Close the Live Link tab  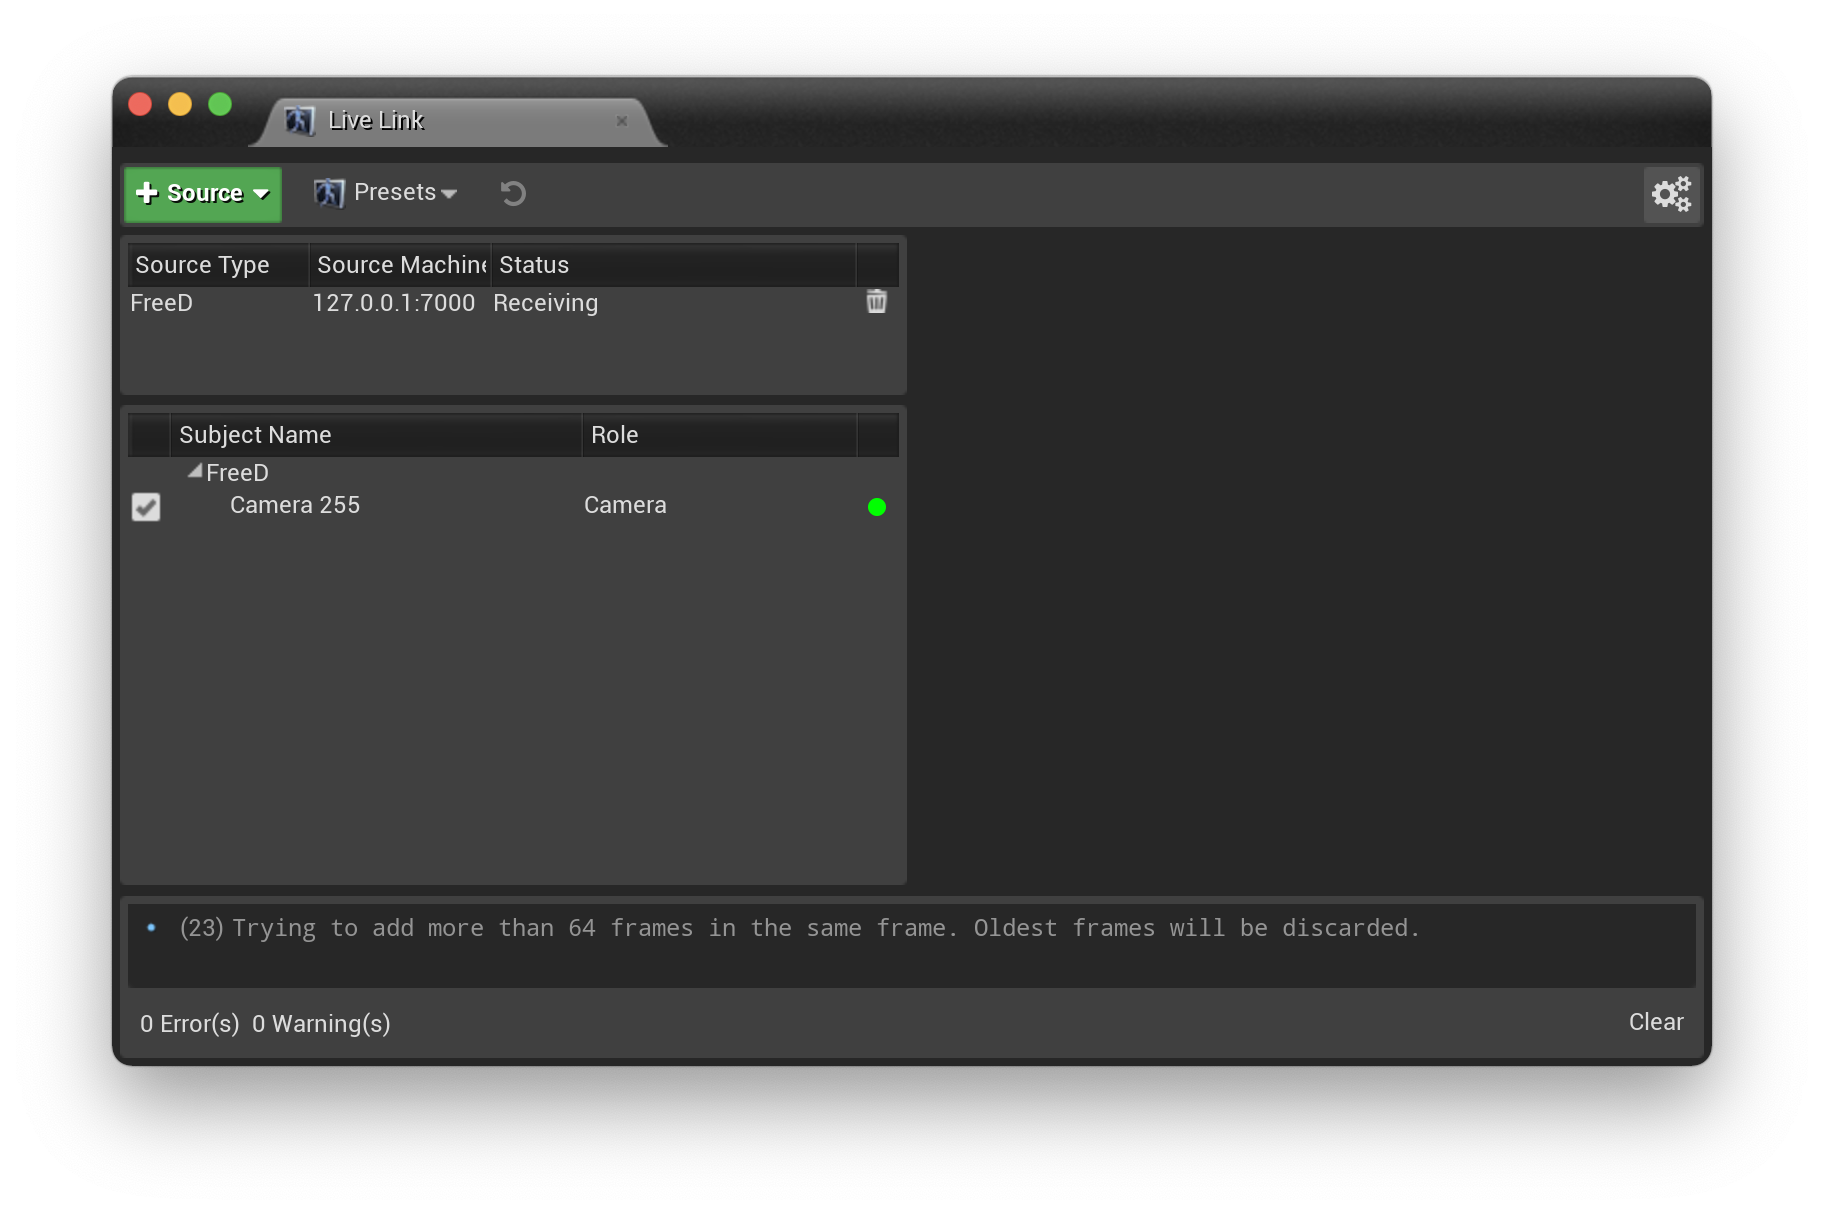(622, 121)
